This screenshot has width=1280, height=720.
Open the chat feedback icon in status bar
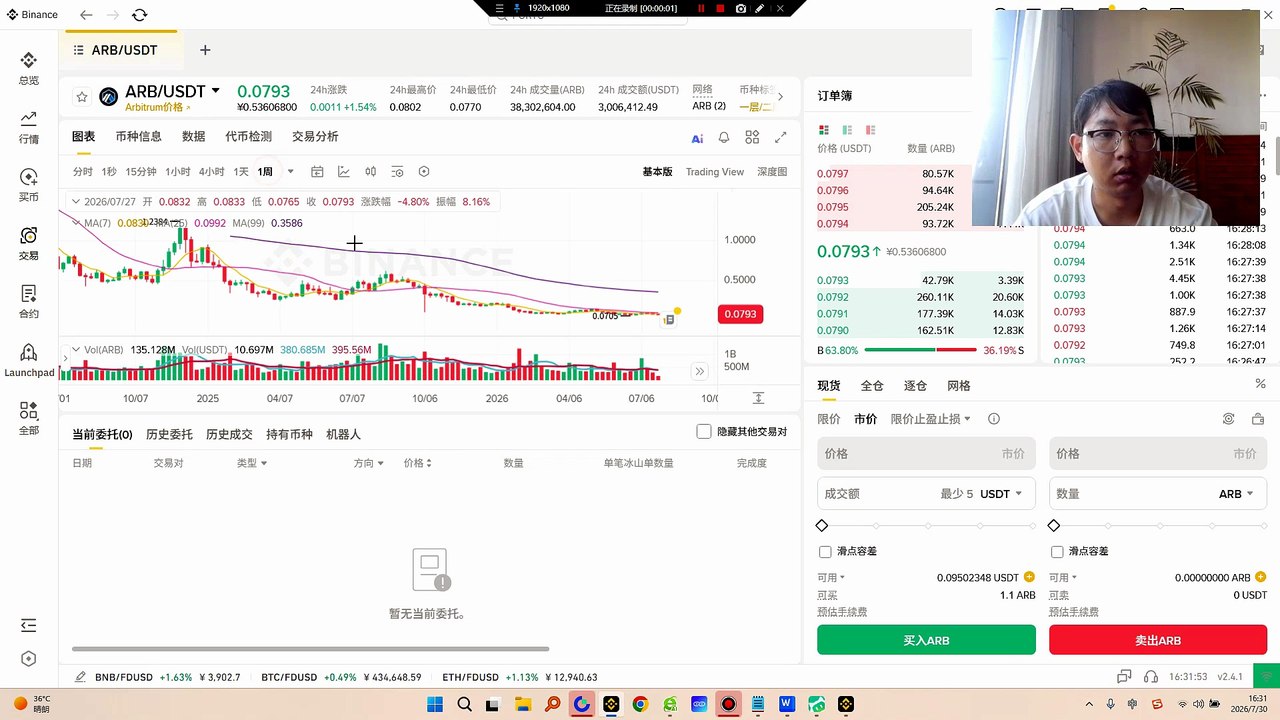click(1124, 677)
